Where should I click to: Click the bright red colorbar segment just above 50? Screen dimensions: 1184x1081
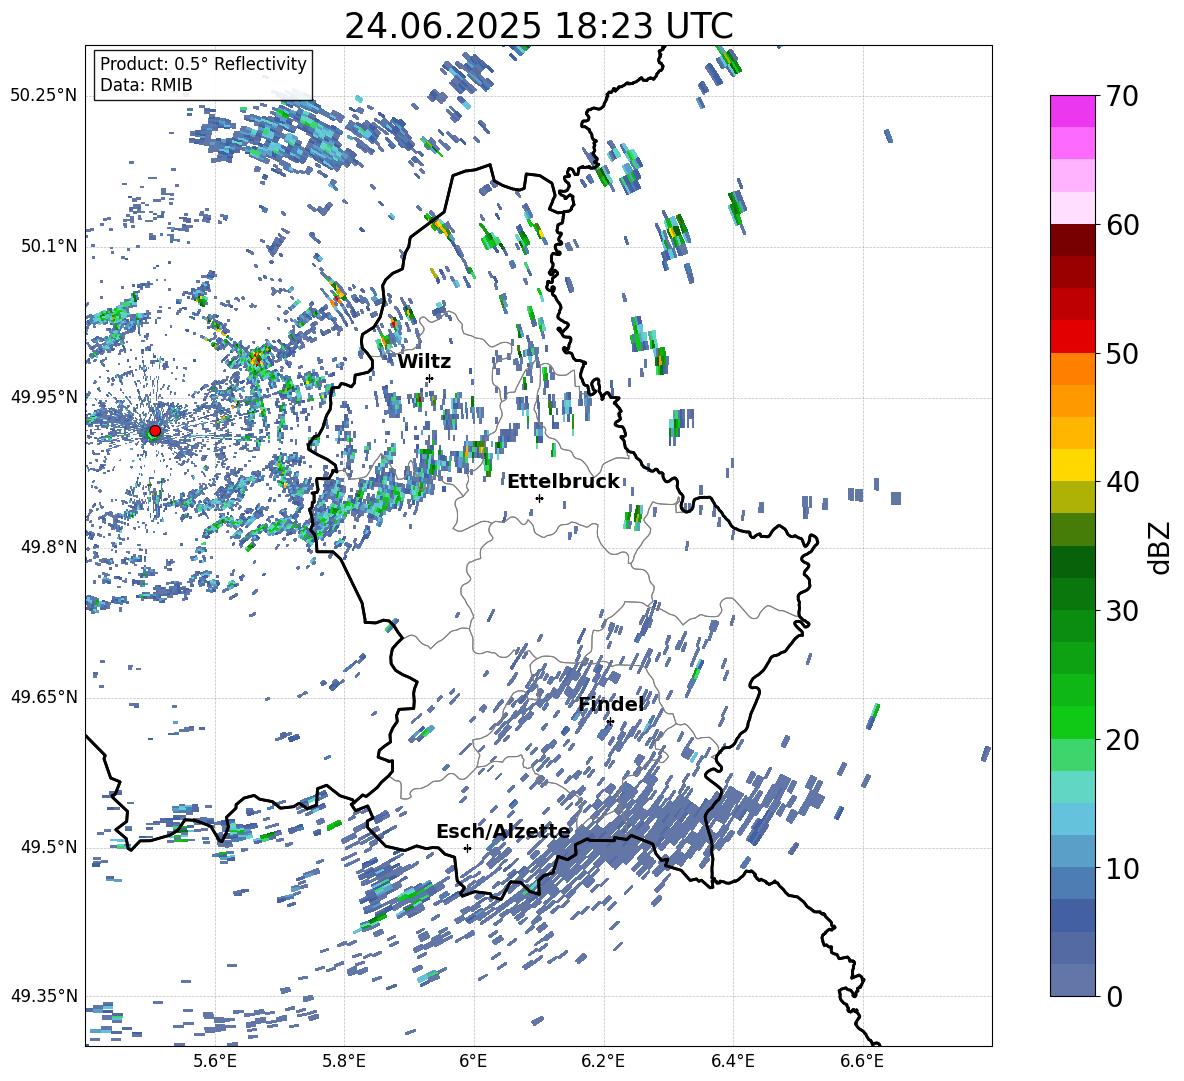[x=1072, y=336]
